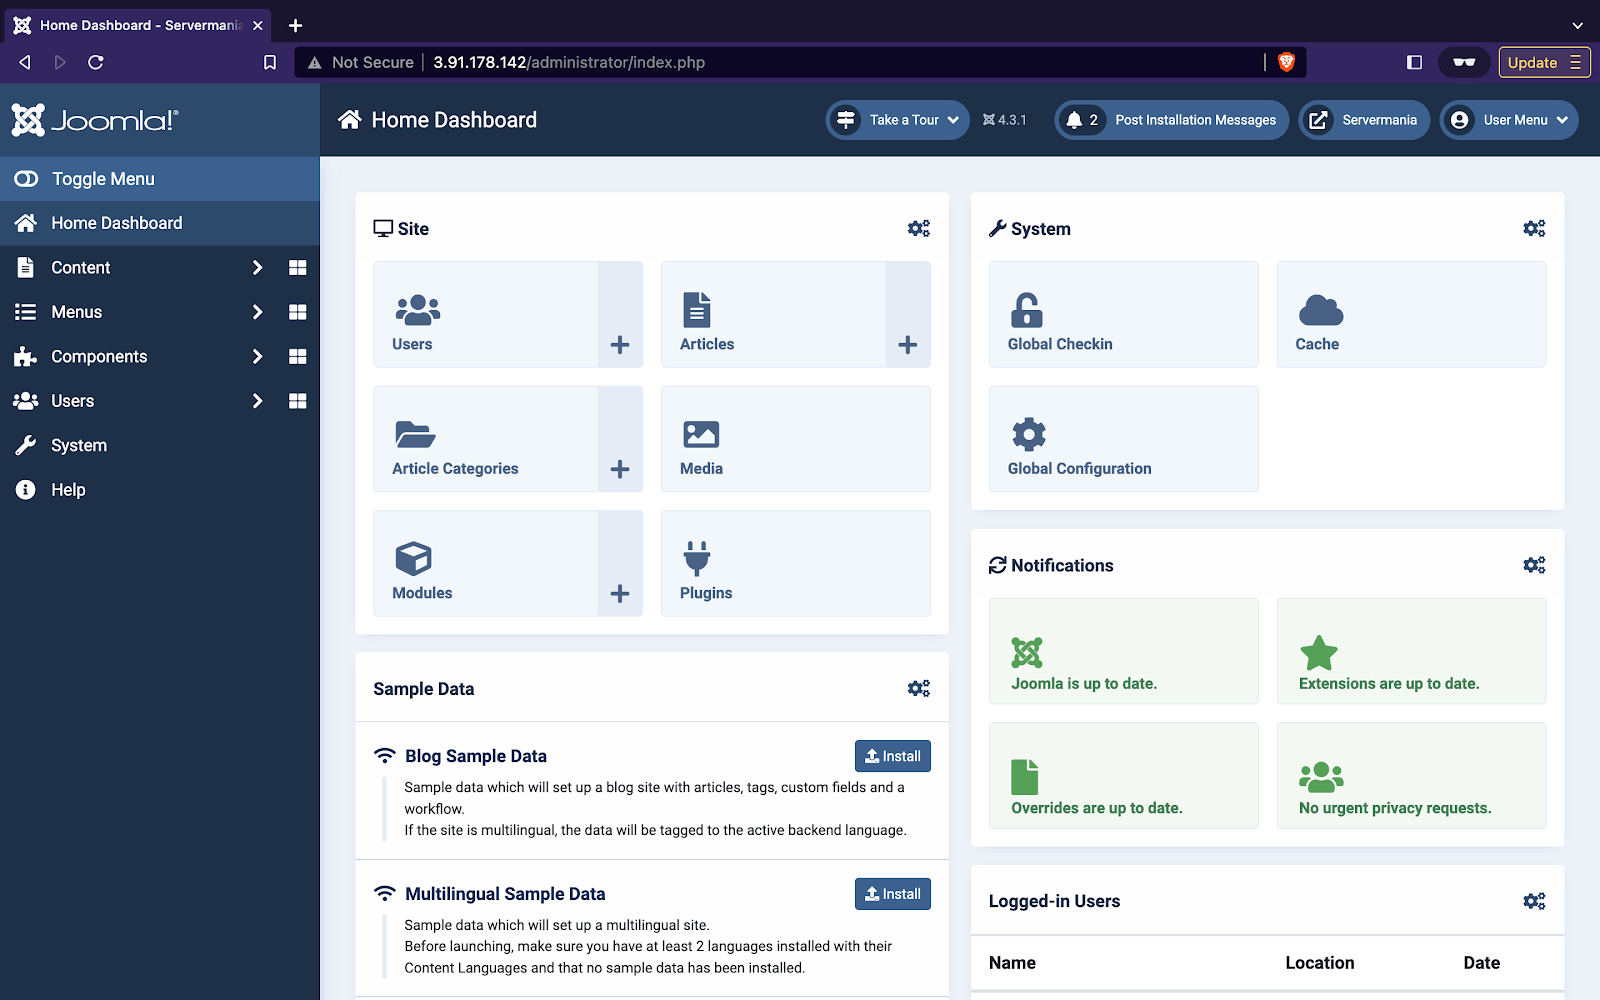Open Users dashboard grid icon
Screen dimensions: 1600x1000
tap(297, 401)
